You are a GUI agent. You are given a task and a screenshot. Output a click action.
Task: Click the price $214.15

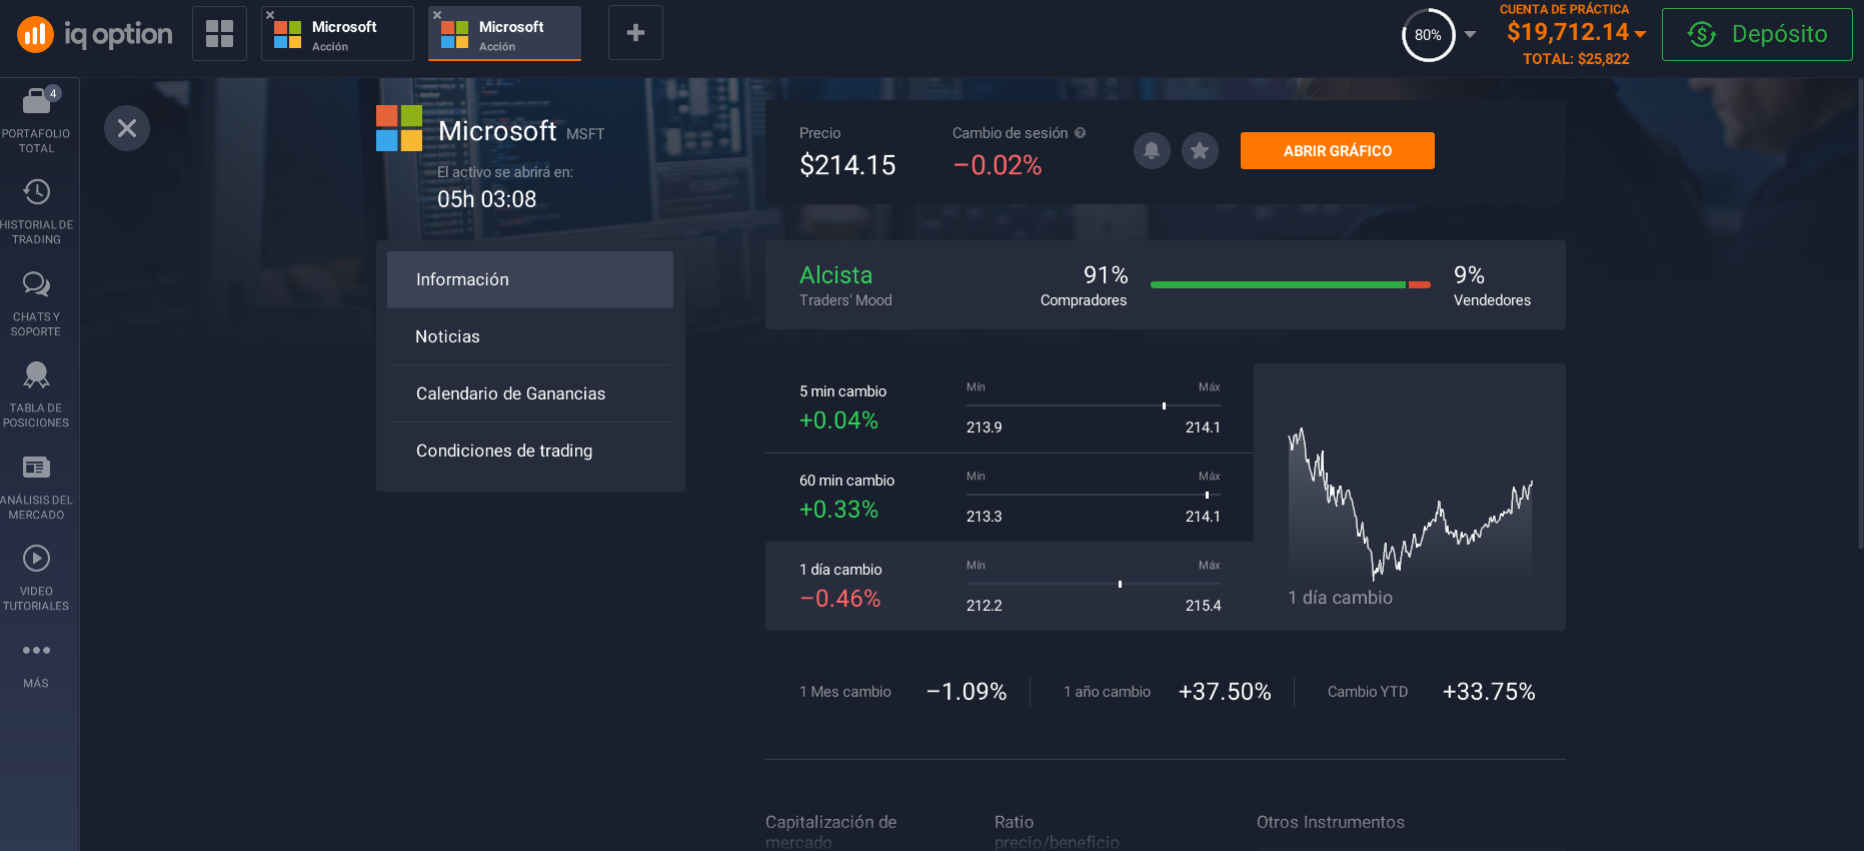pos(848,165)
